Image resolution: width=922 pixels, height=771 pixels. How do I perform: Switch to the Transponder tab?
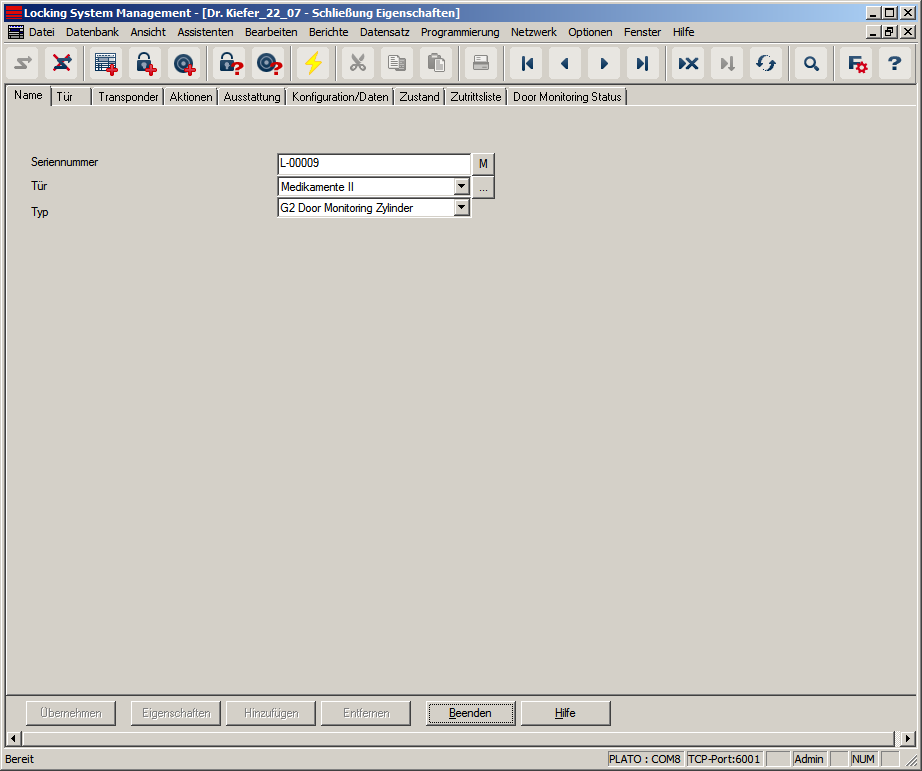128,97
